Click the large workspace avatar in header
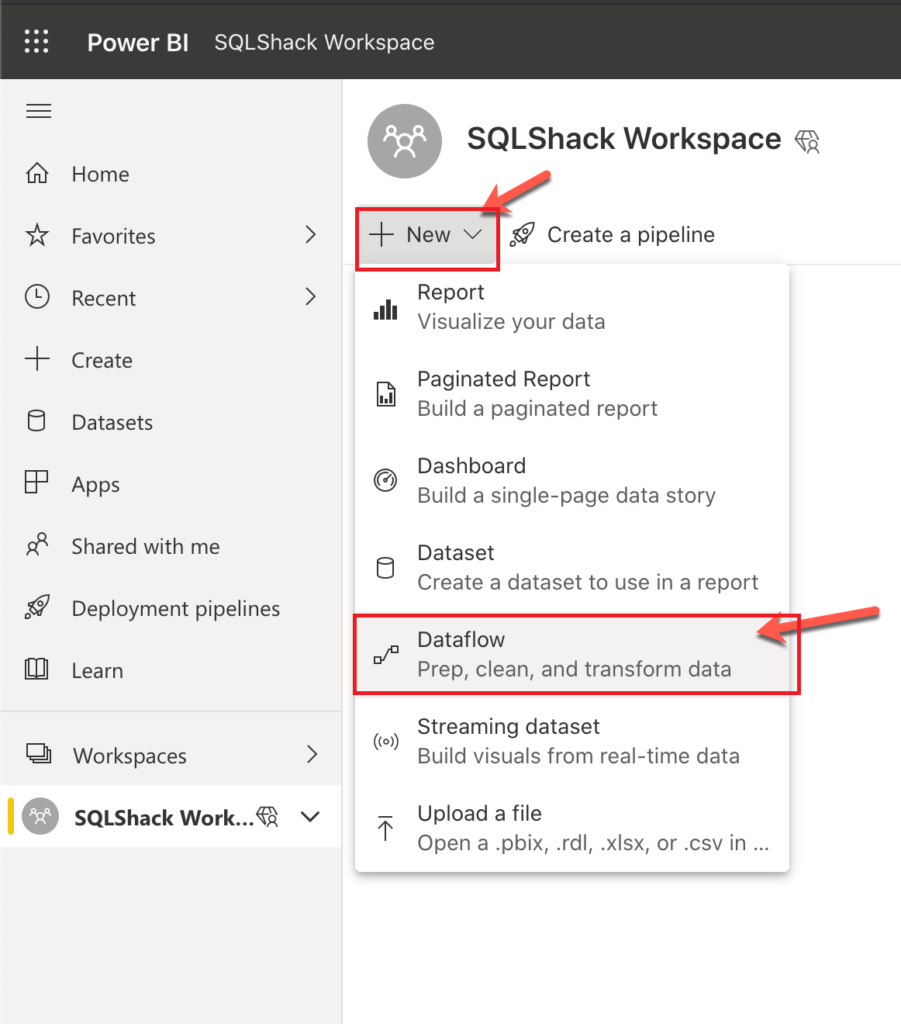 [x=405, y=141]
